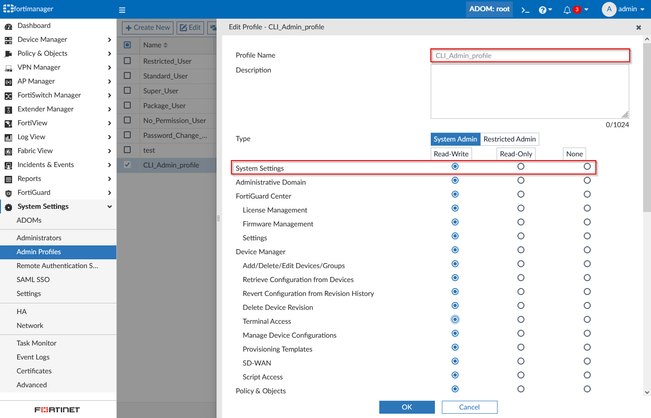651x418 pixels.
Task: Expand the Reports chevron
Action: (109, 179)
